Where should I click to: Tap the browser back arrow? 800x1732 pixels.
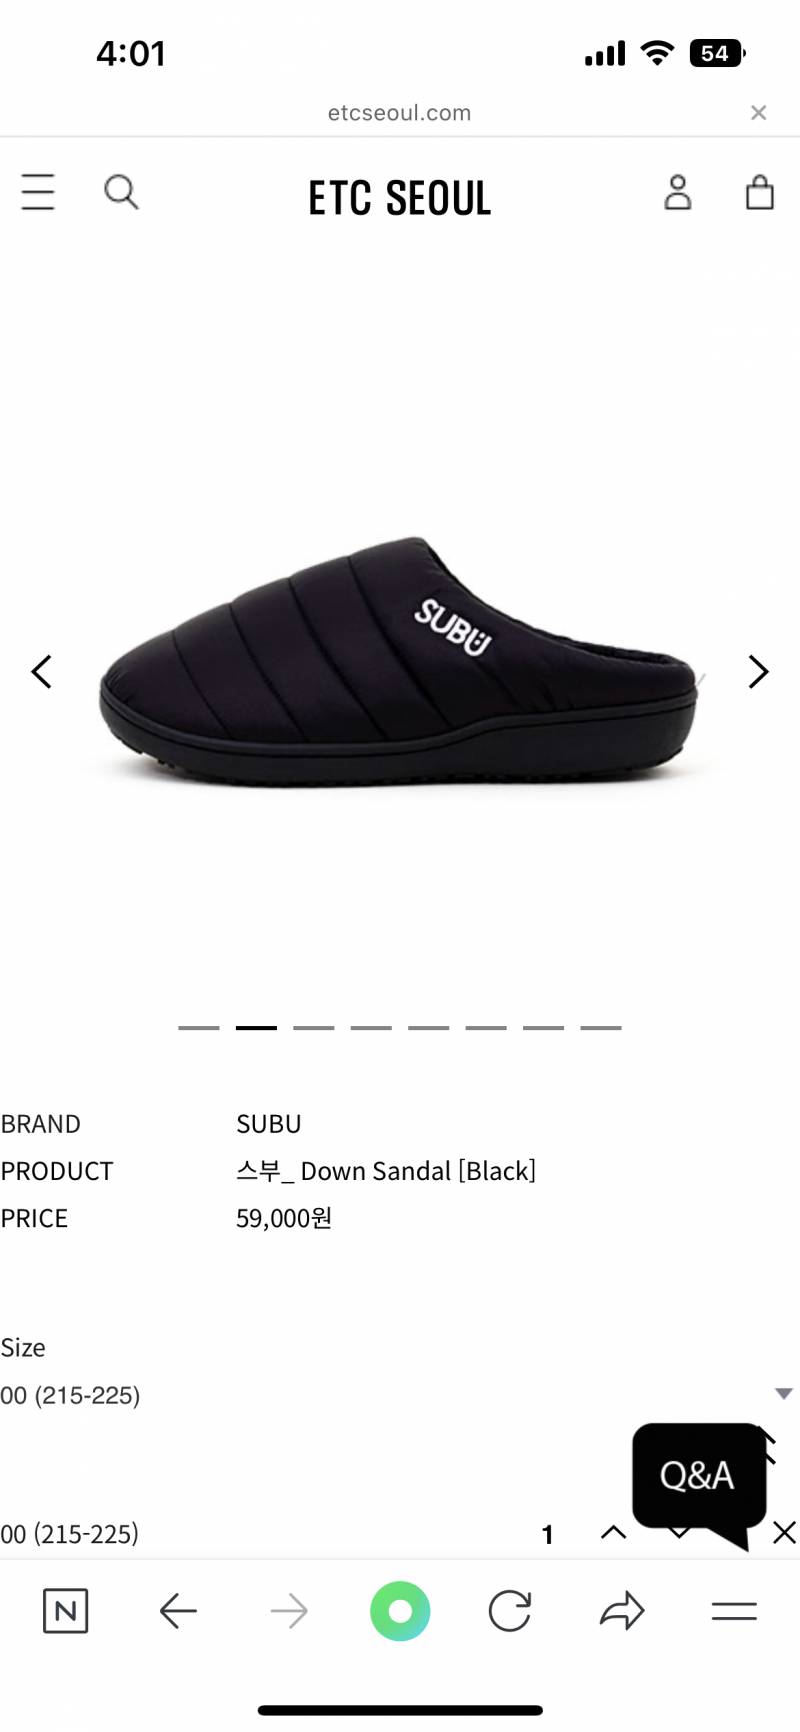178,1611
